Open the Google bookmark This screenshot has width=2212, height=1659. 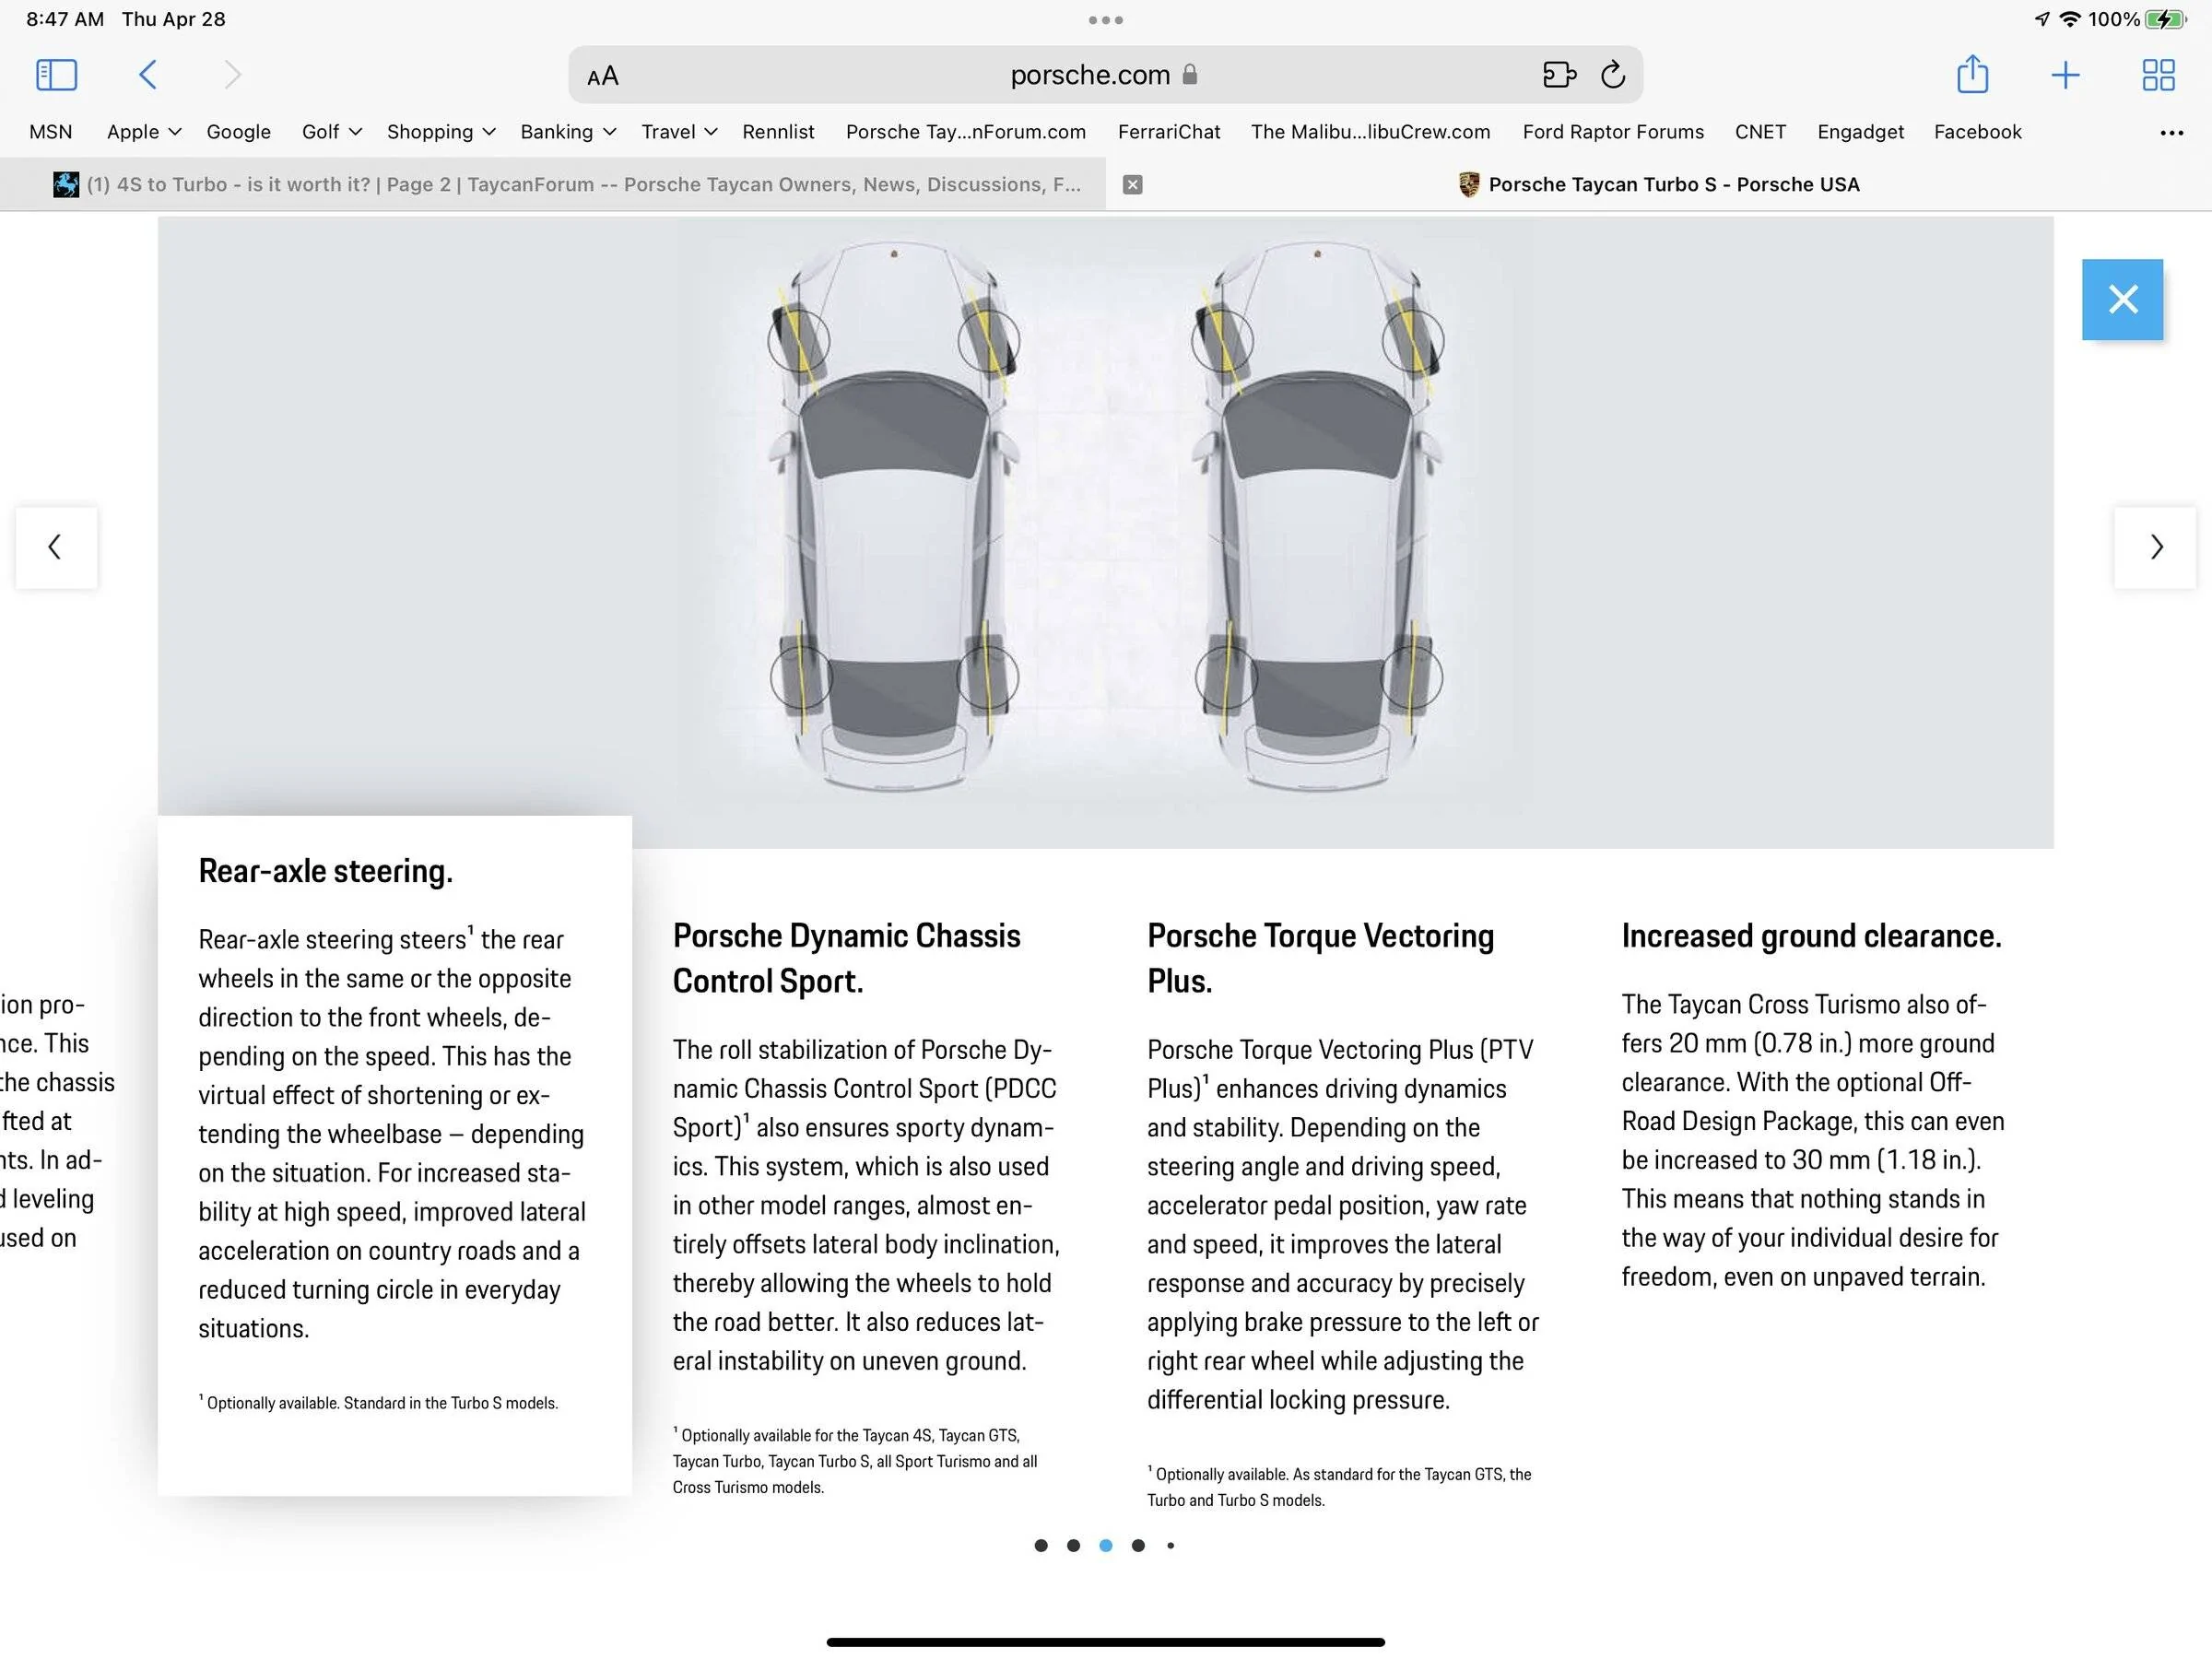point(238,132)
